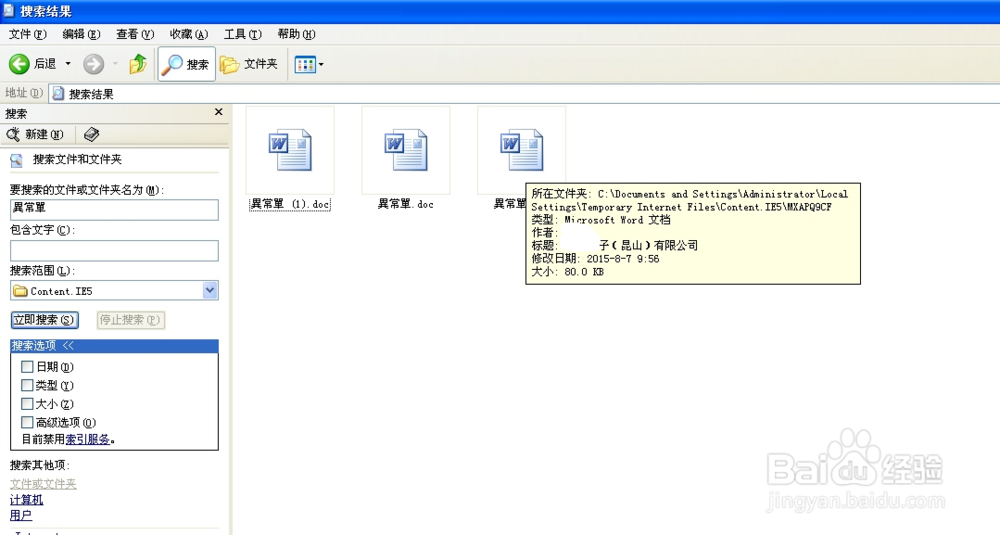Viewport: 1000px width, 535px height.
Task: Click the search assistant book icon
Action: click(x=91, y=135)
